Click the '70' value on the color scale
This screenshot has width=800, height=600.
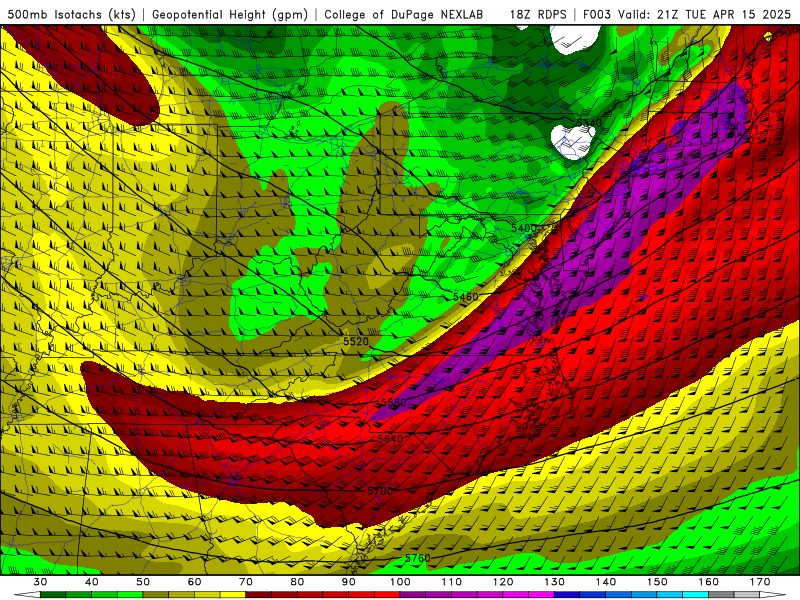[x=246, y=582]
